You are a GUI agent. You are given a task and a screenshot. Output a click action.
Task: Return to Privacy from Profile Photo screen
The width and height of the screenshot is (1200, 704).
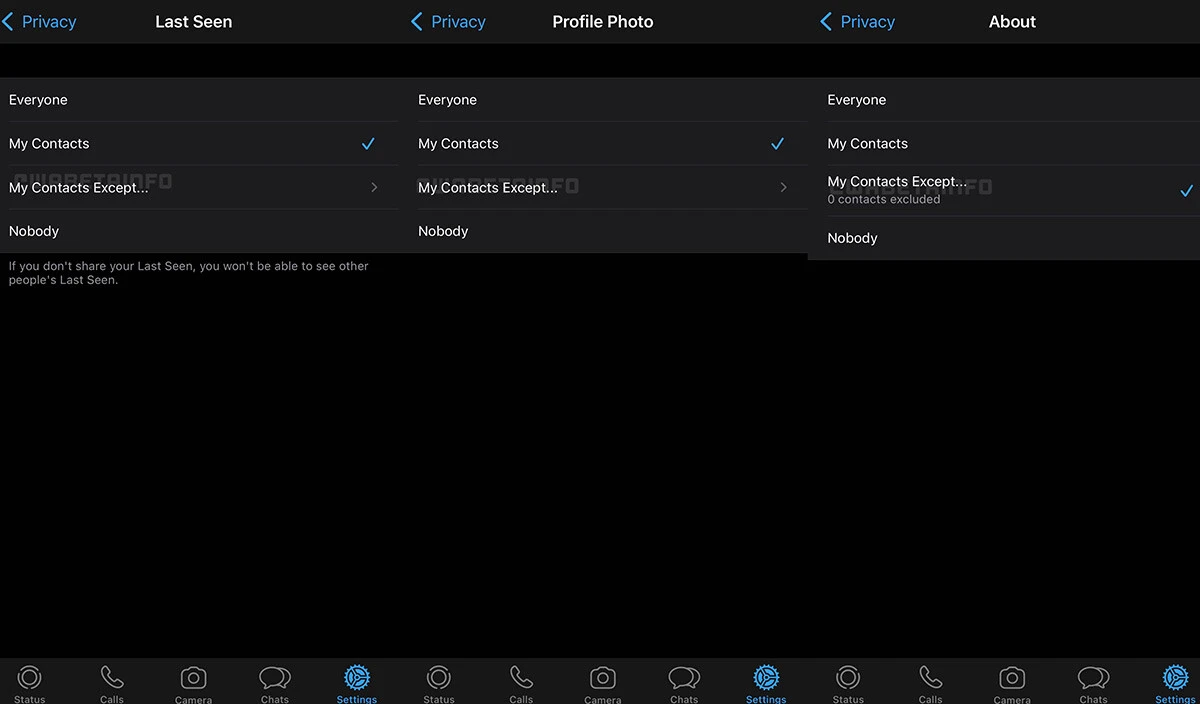point(449,22)
